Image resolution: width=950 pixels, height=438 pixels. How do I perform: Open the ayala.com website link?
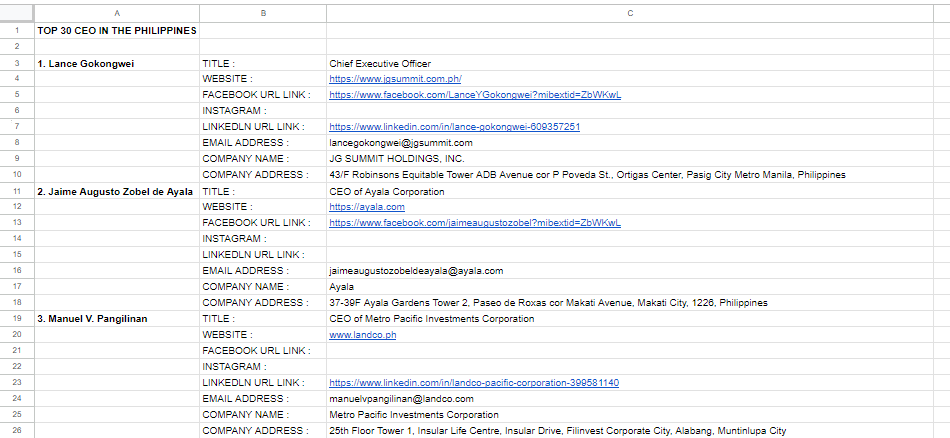click(x=367, y=207)
